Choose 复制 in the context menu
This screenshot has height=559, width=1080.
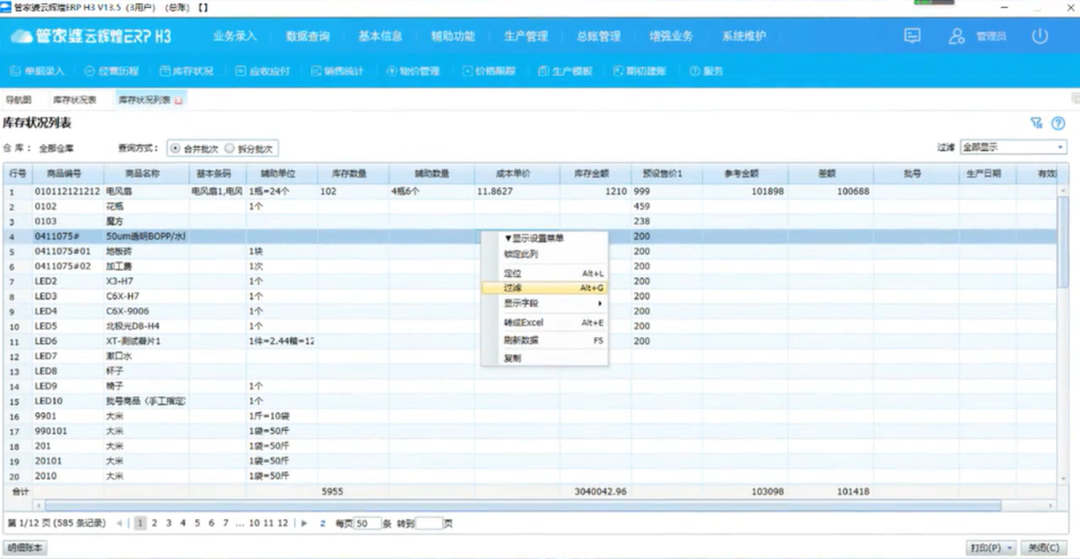coord(545,359)
